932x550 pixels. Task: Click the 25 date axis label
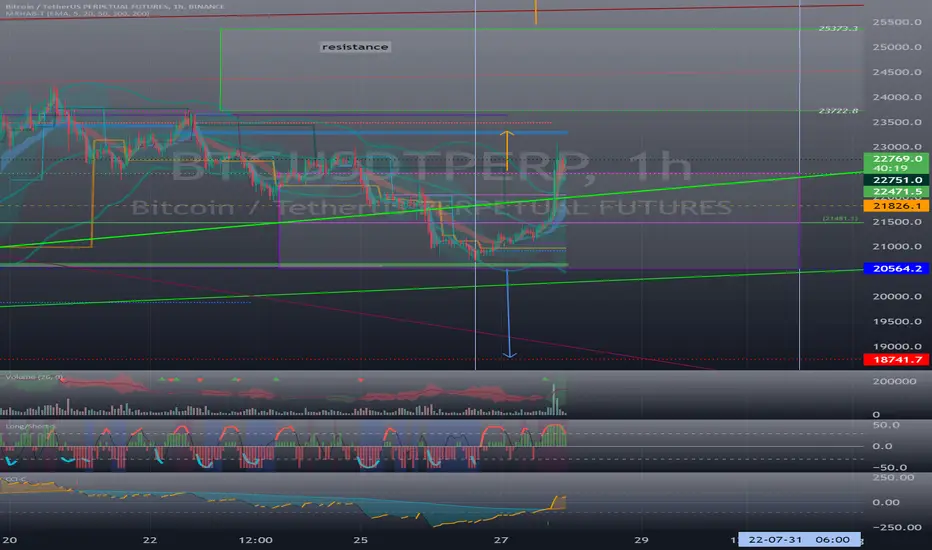click(x=361, y=540)
